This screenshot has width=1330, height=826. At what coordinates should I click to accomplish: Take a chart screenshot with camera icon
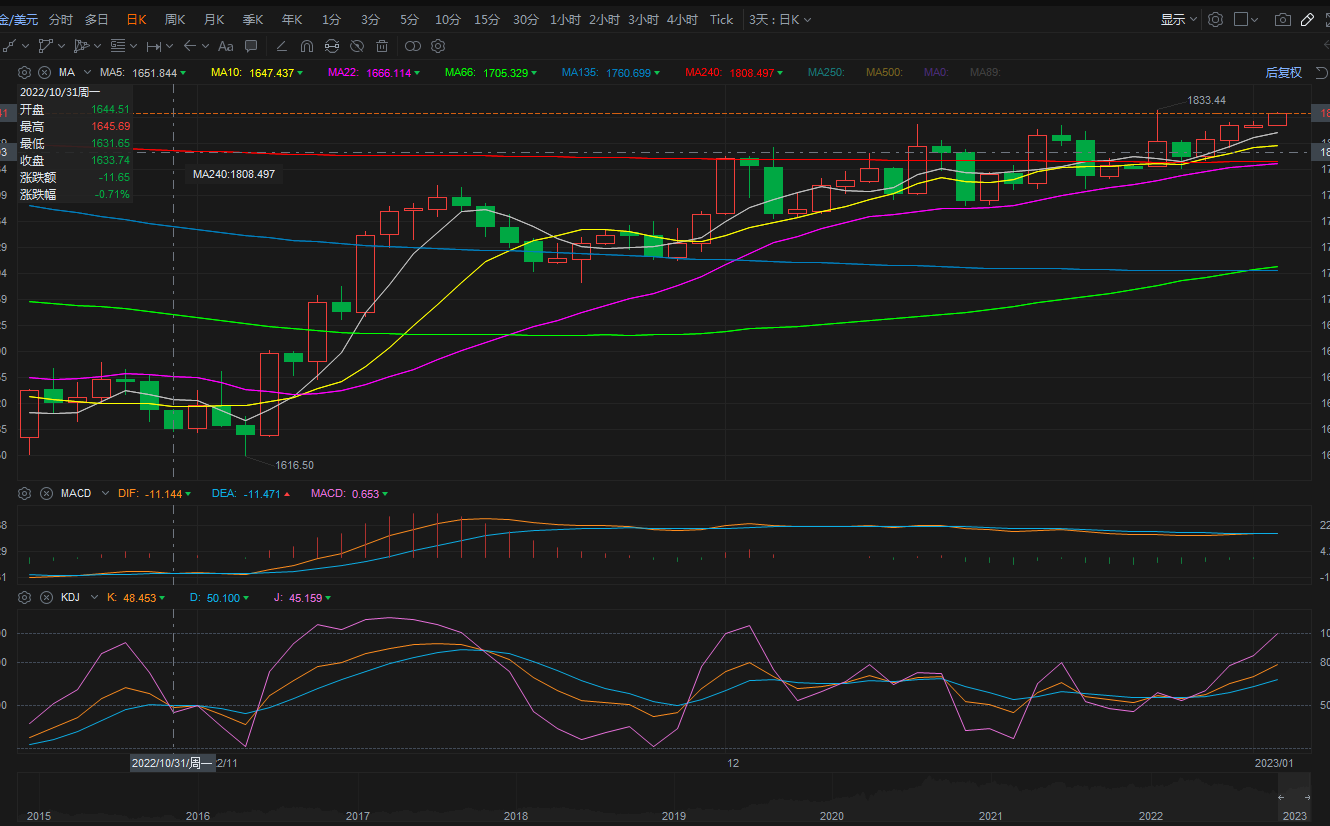click(x=1282, y=19)
